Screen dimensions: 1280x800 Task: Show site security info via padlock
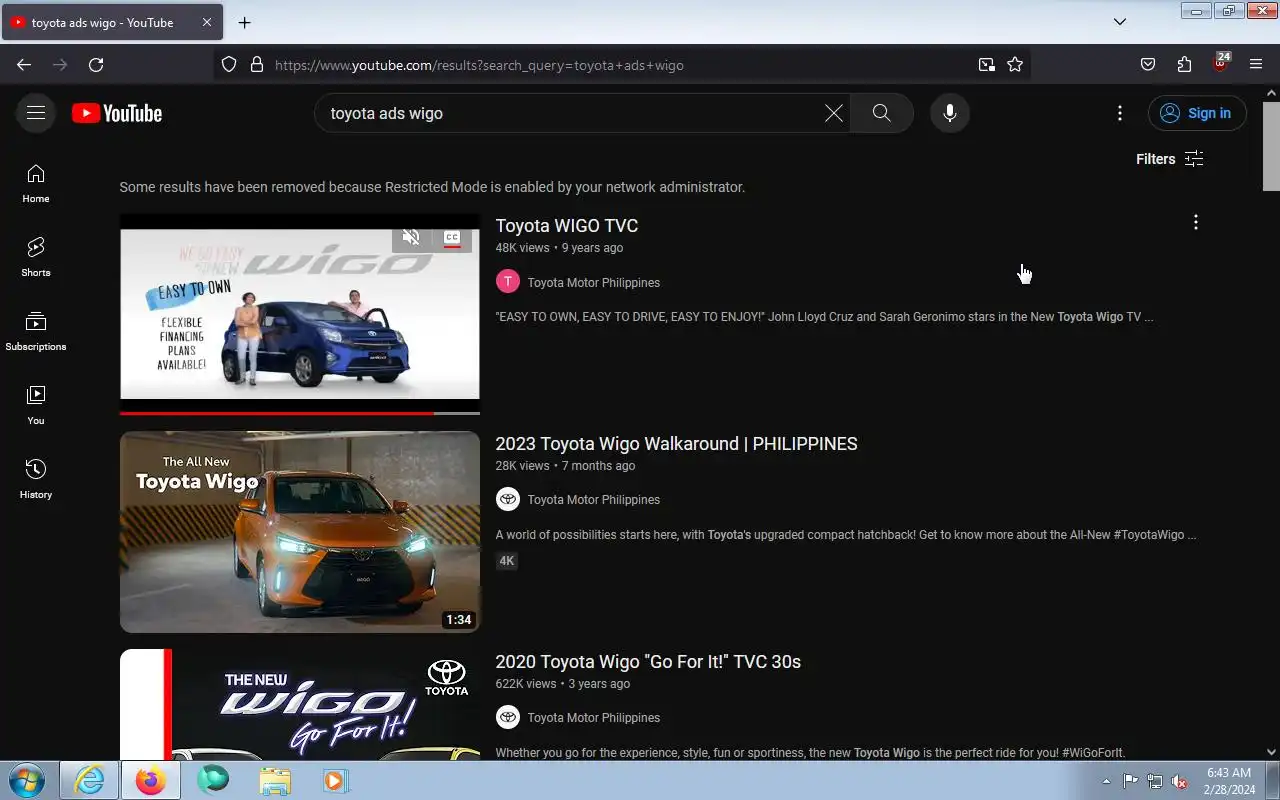pyautogui.click(x=257, y=65)
